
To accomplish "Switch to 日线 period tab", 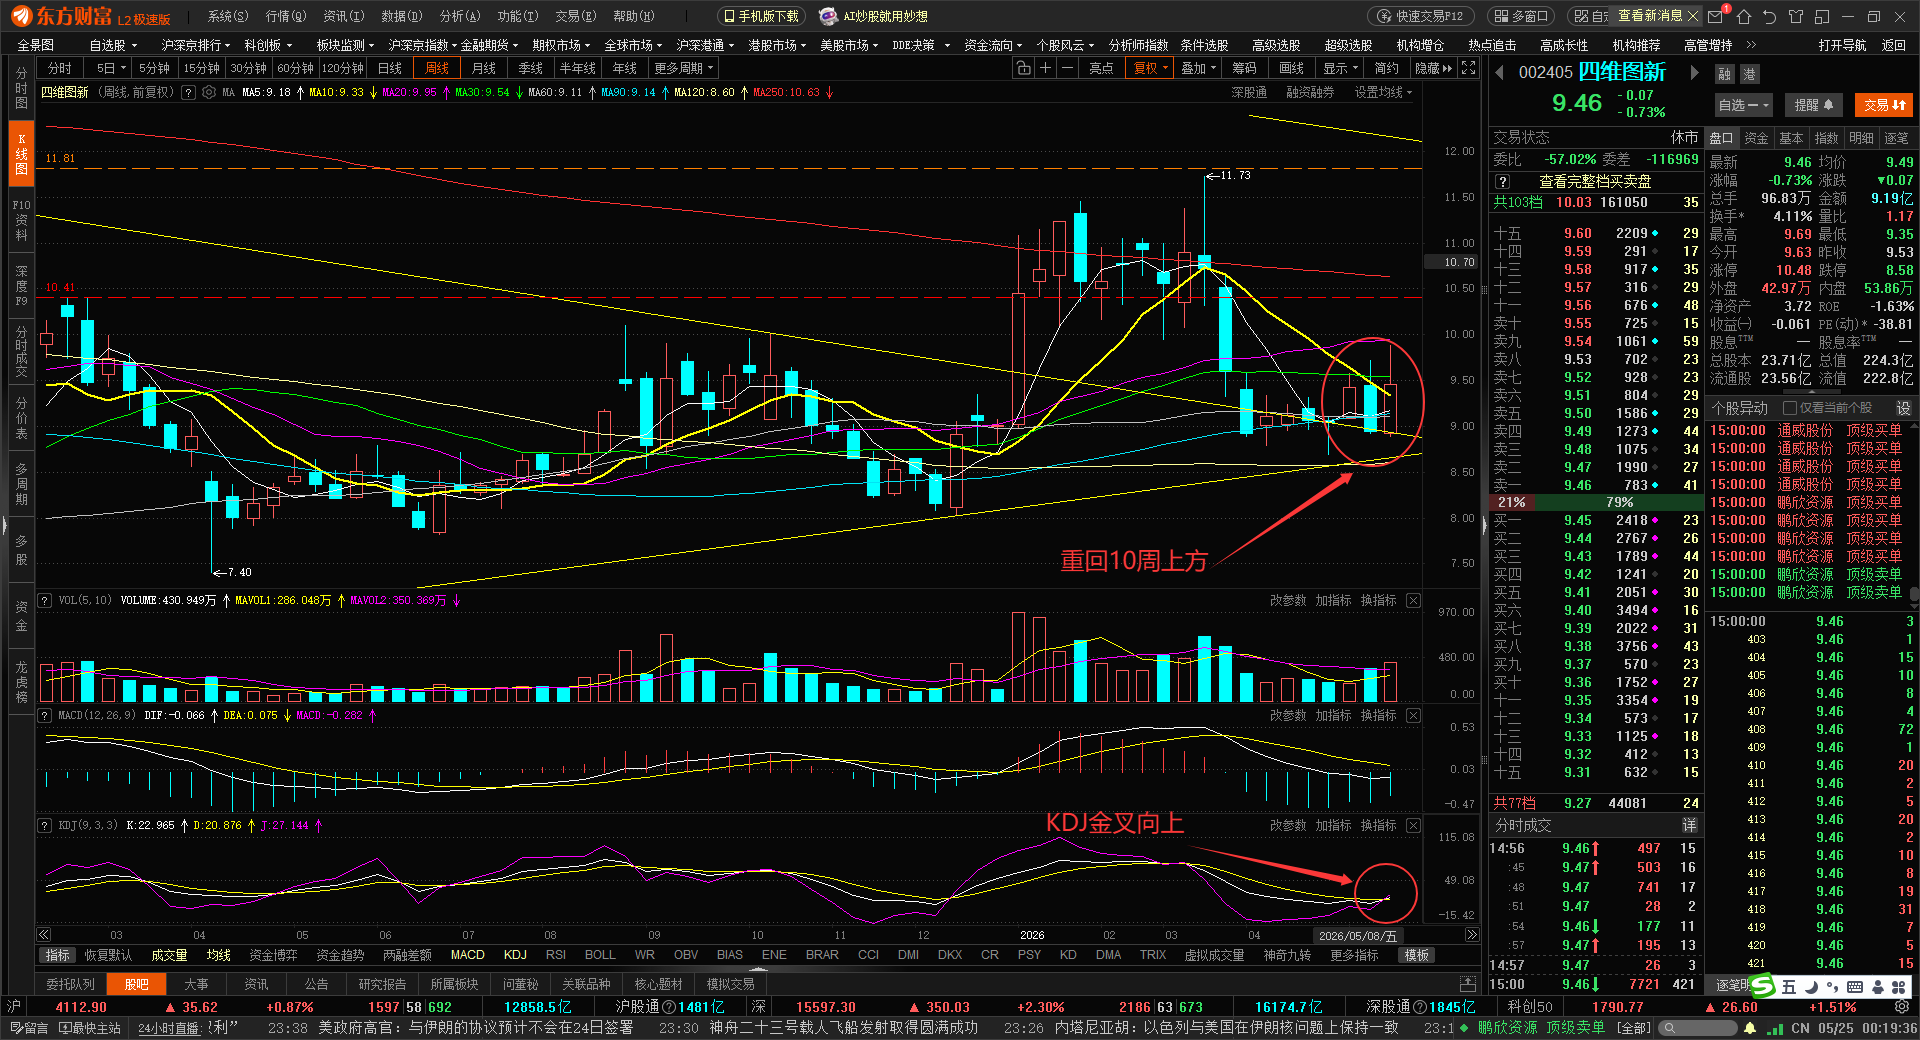I will pyautogui.click(x=390, y=68).
